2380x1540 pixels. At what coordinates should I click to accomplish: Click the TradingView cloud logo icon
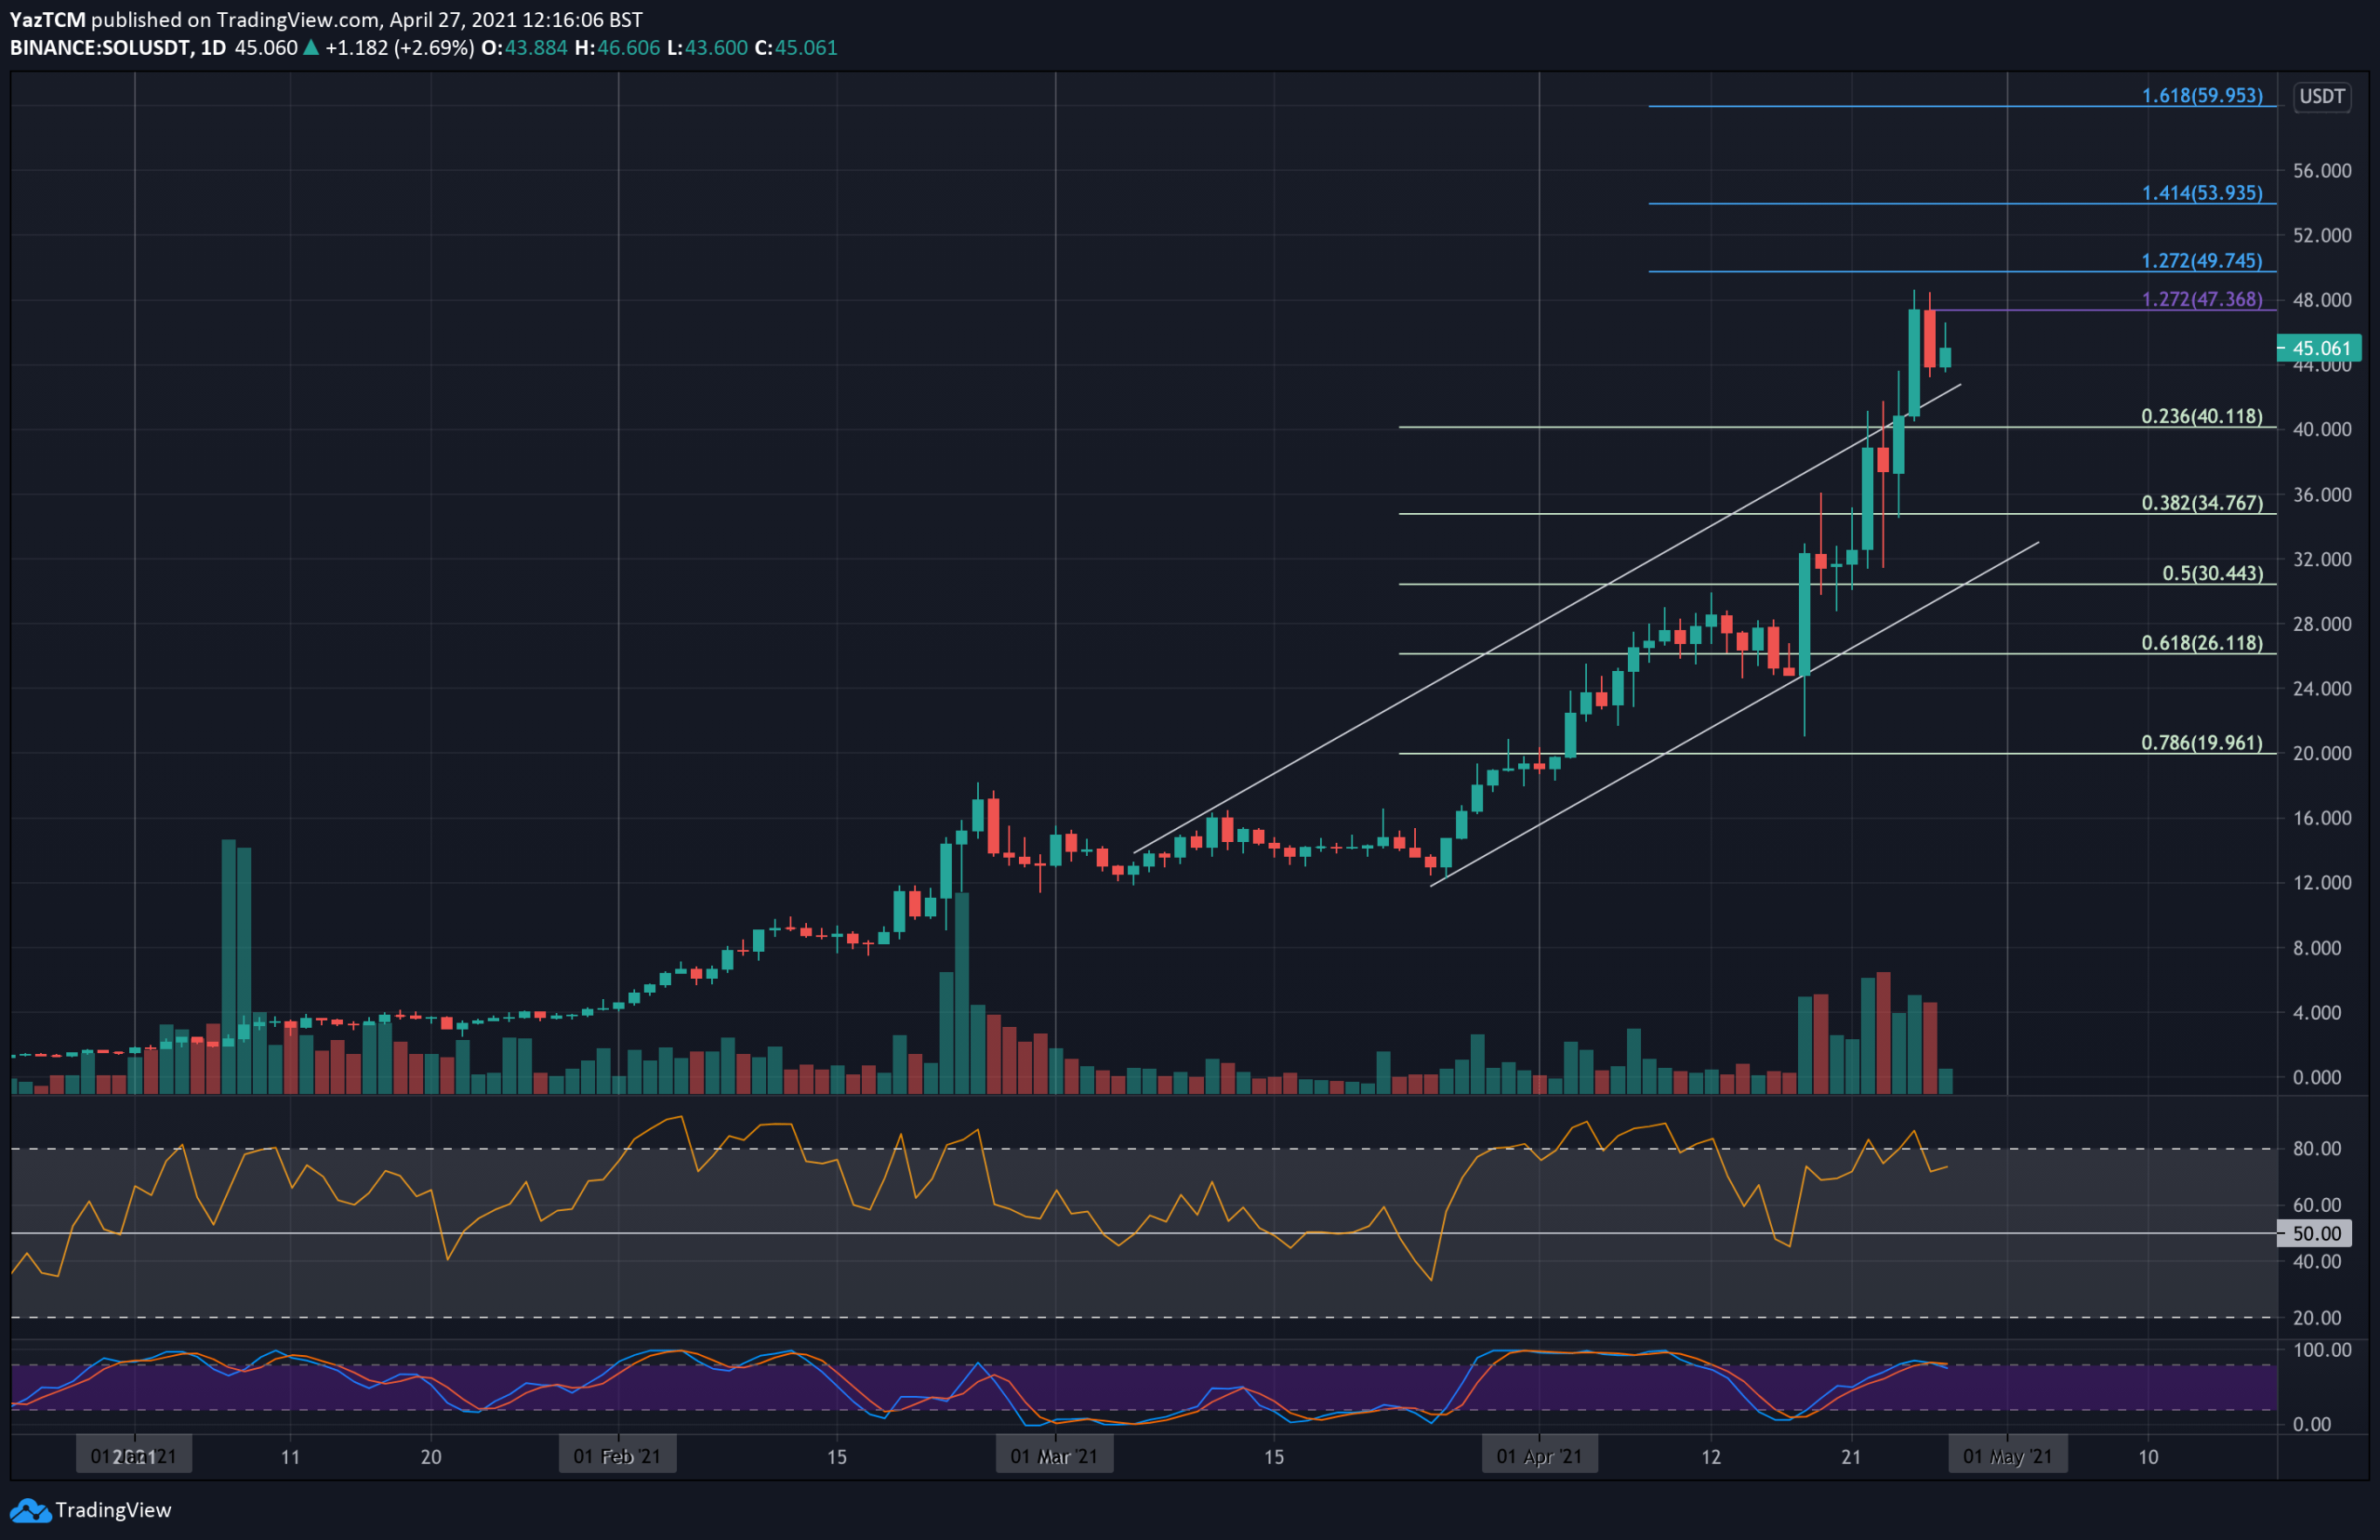(29, 1510)
